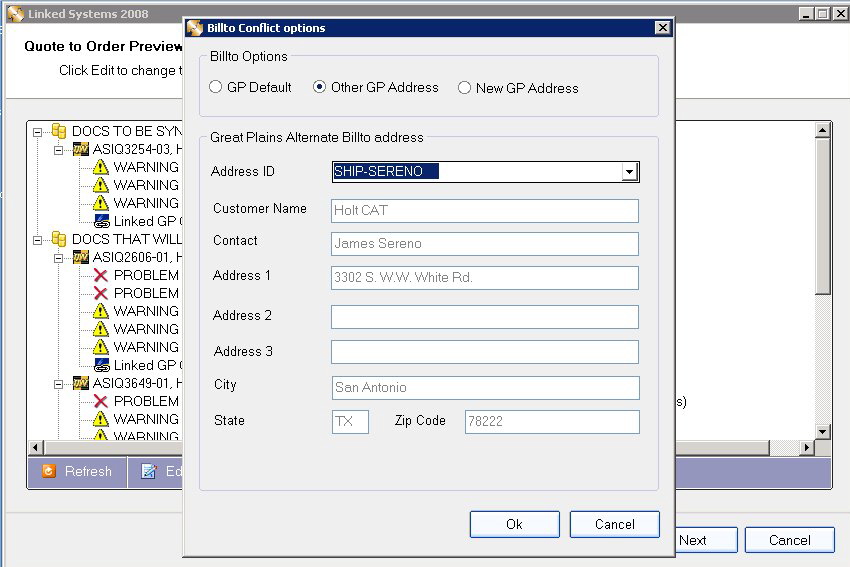The height and width of the screenshot is (567, 850).
Task: Click Linked GP icon under ASIQ2606-01
Action: point(101,365)
